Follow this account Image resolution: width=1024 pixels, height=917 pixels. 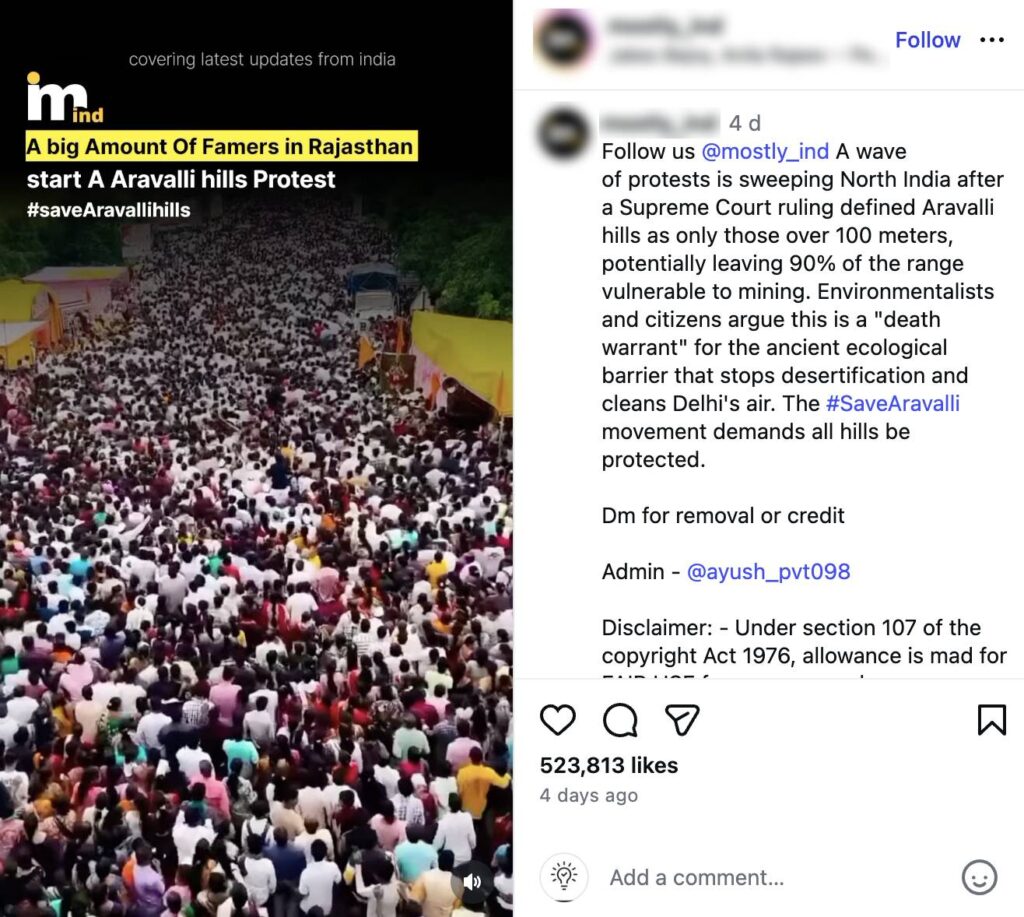(927, 40)
